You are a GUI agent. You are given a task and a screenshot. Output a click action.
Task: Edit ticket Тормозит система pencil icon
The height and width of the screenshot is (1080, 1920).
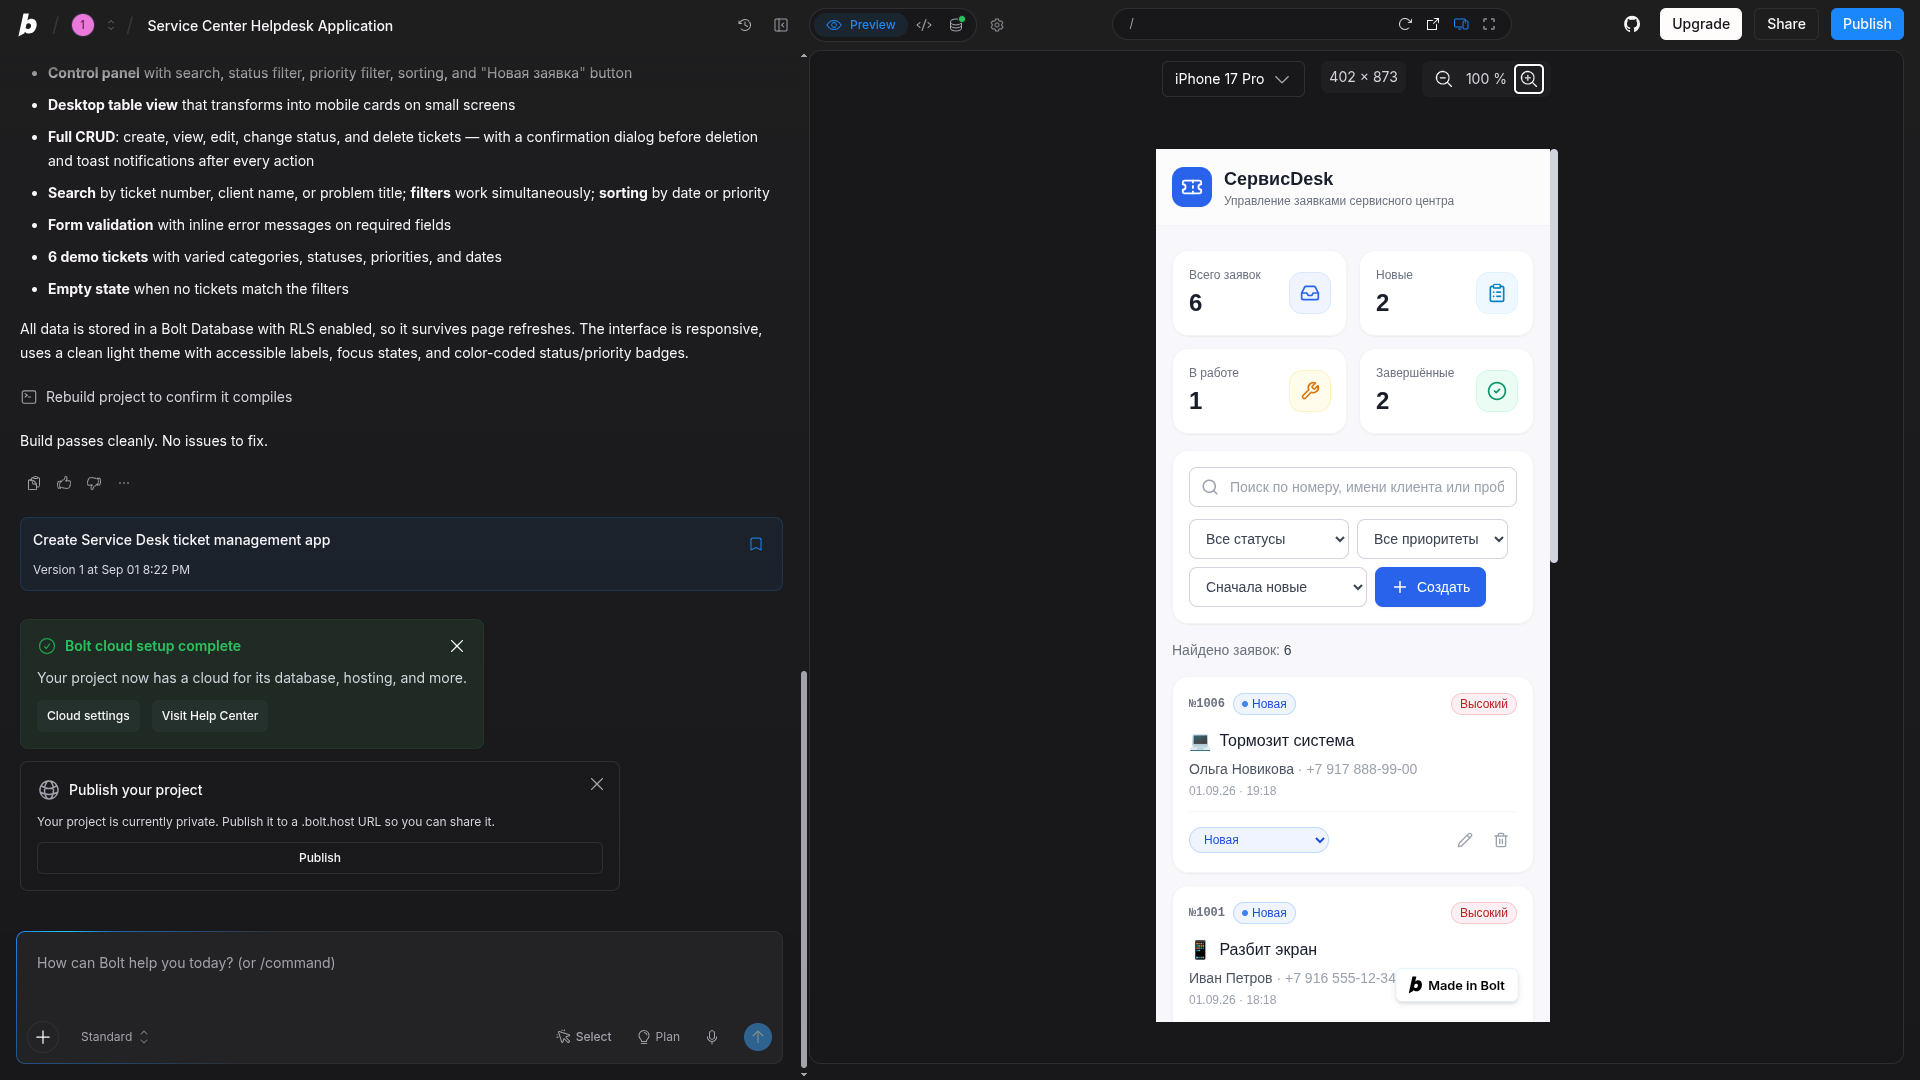click(x=1465, y=840)
